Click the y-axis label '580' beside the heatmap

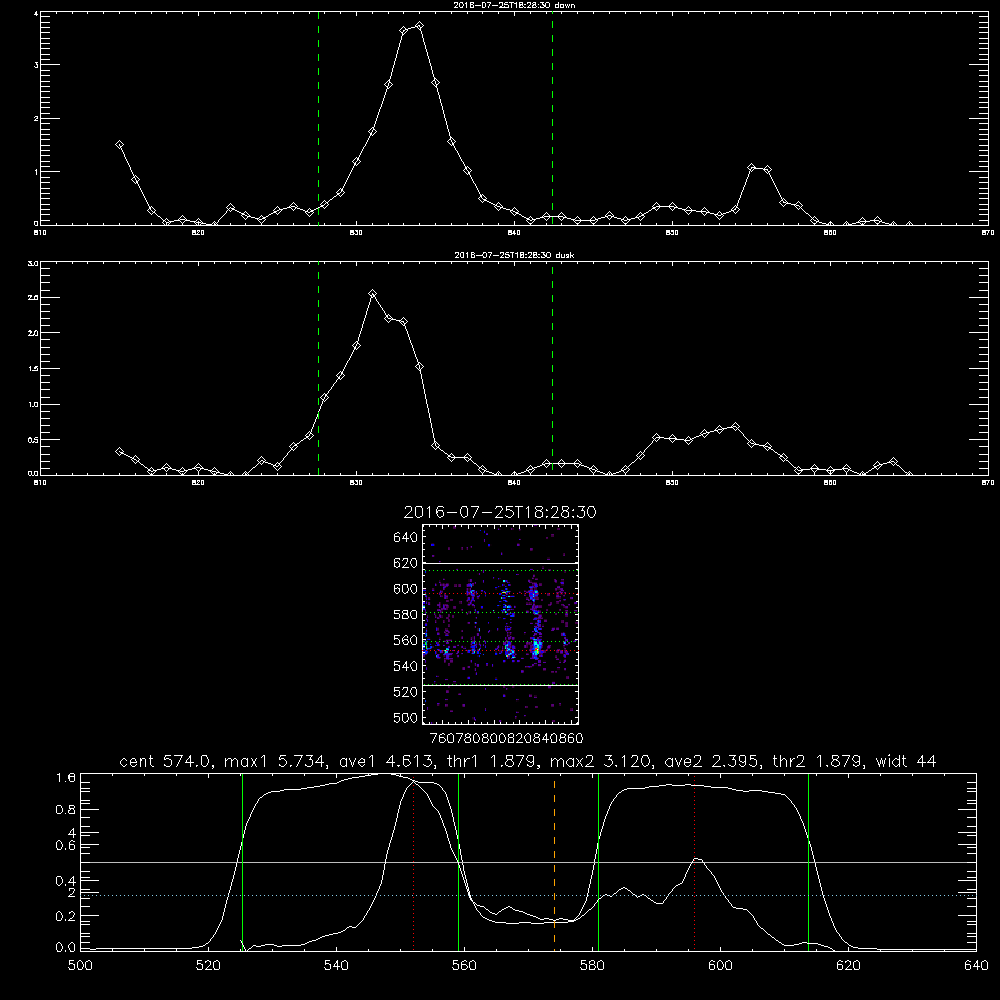pos(406,615)
